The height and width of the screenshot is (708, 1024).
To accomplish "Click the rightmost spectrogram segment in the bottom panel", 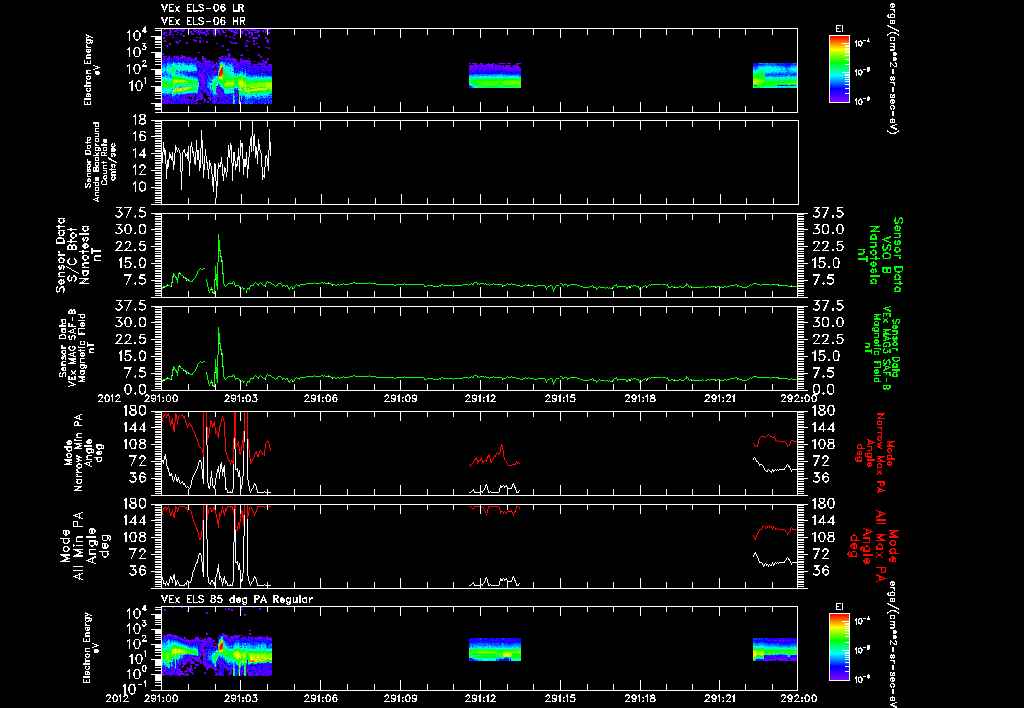I will click(x=775, y=649).
